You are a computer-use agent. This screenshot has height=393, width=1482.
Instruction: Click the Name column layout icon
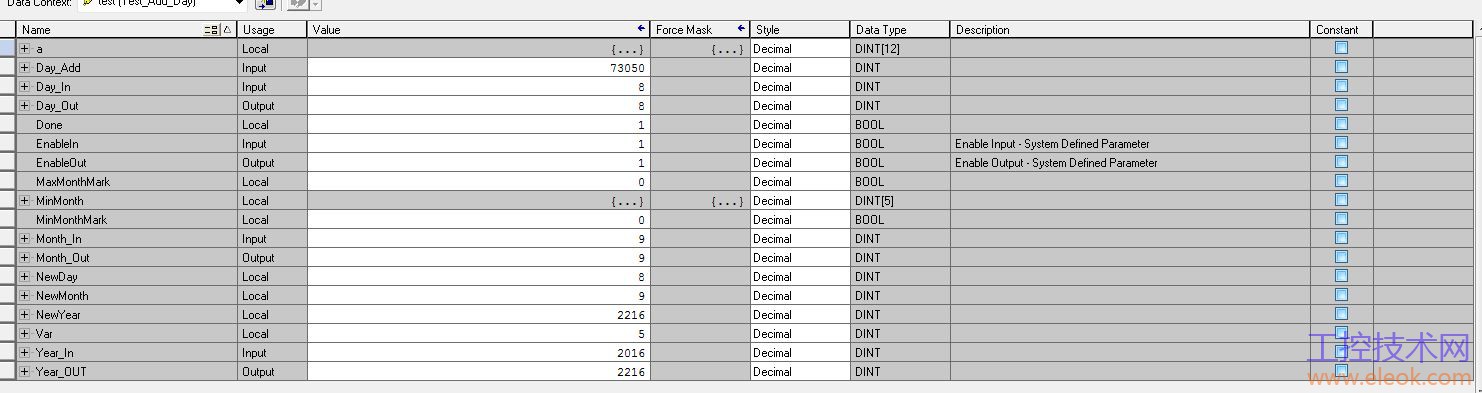[211, 30]
